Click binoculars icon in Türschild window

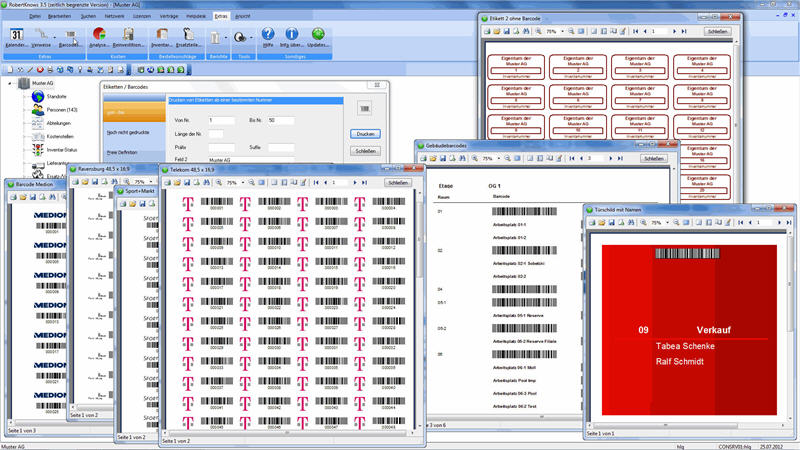tap(631, 222)
